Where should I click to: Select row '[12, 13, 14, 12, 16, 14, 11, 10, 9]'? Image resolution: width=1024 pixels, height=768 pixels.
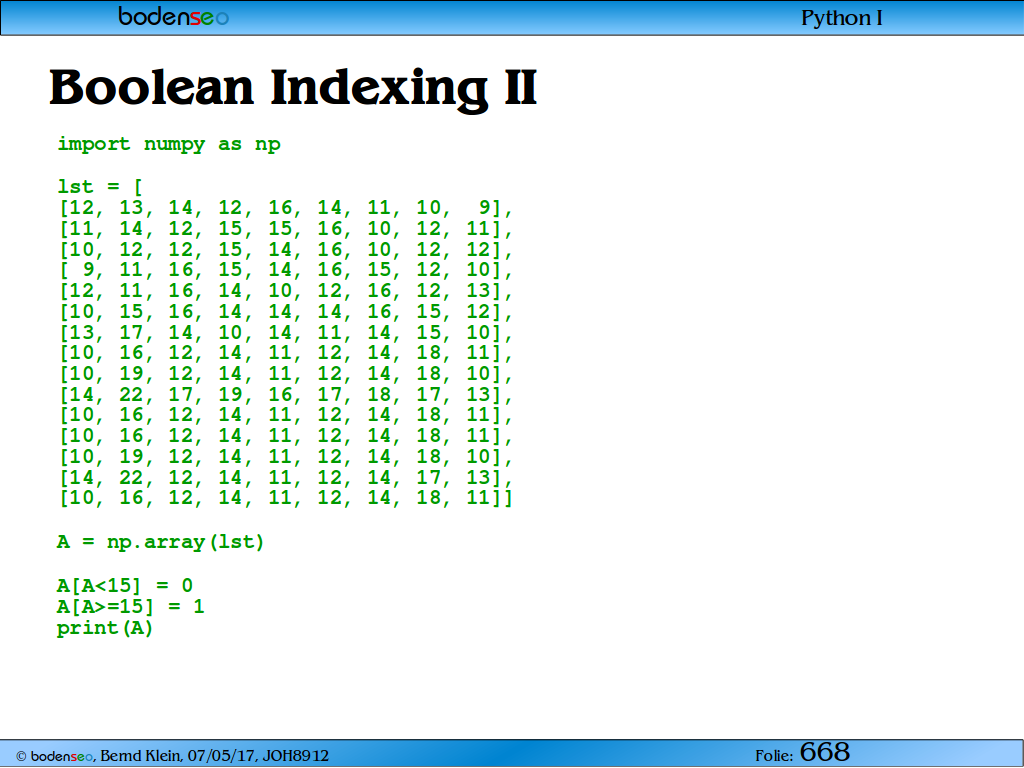pyautogui.click(x=286, y=208)
